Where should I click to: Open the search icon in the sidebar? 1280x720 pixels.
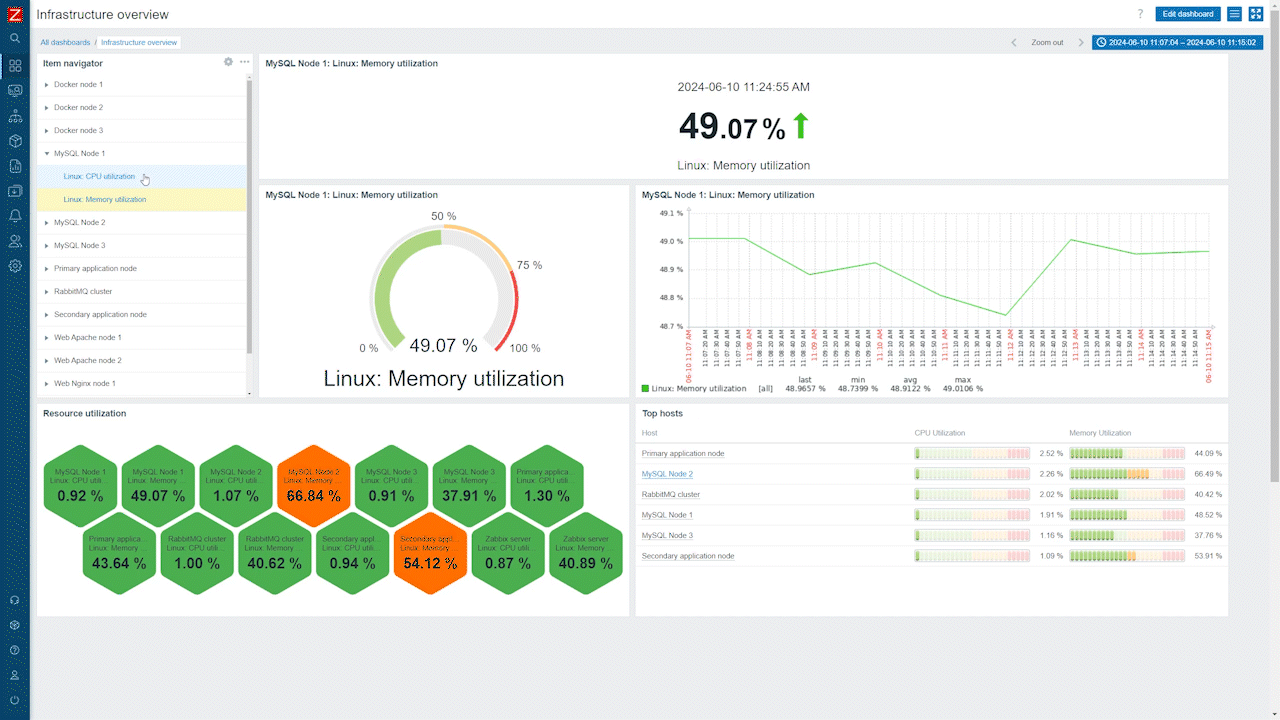(x=15, y=38)
